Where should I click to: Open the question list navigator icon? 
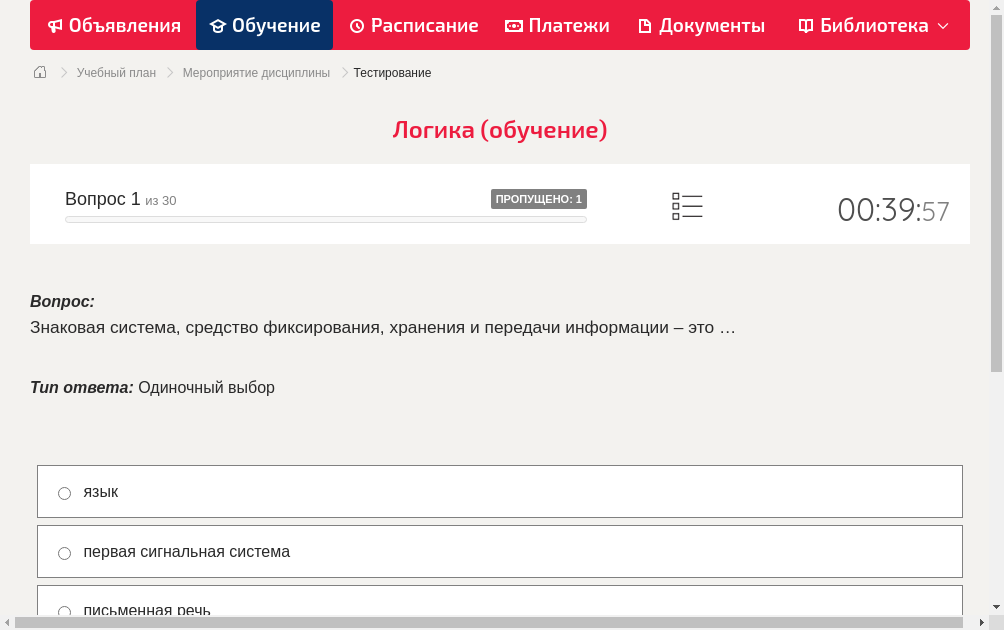(687, 206)
